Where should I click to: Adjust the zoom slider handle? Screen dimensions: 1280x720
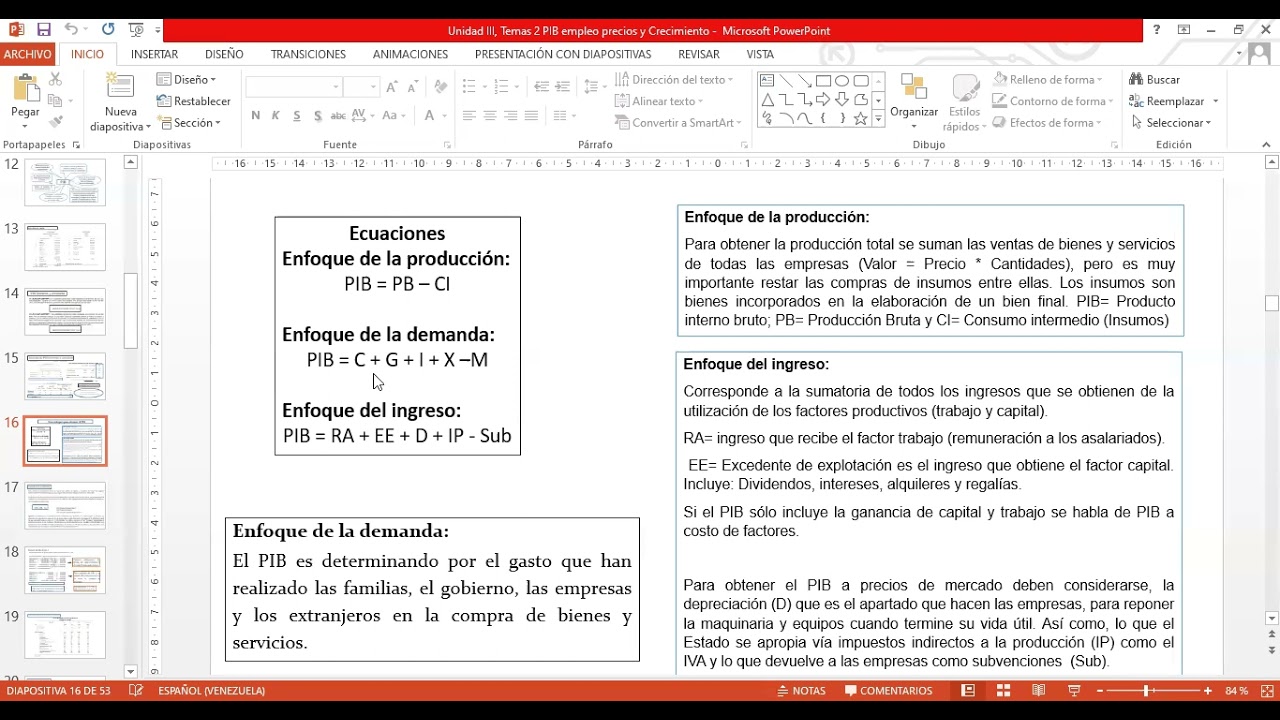point(1146,691)
